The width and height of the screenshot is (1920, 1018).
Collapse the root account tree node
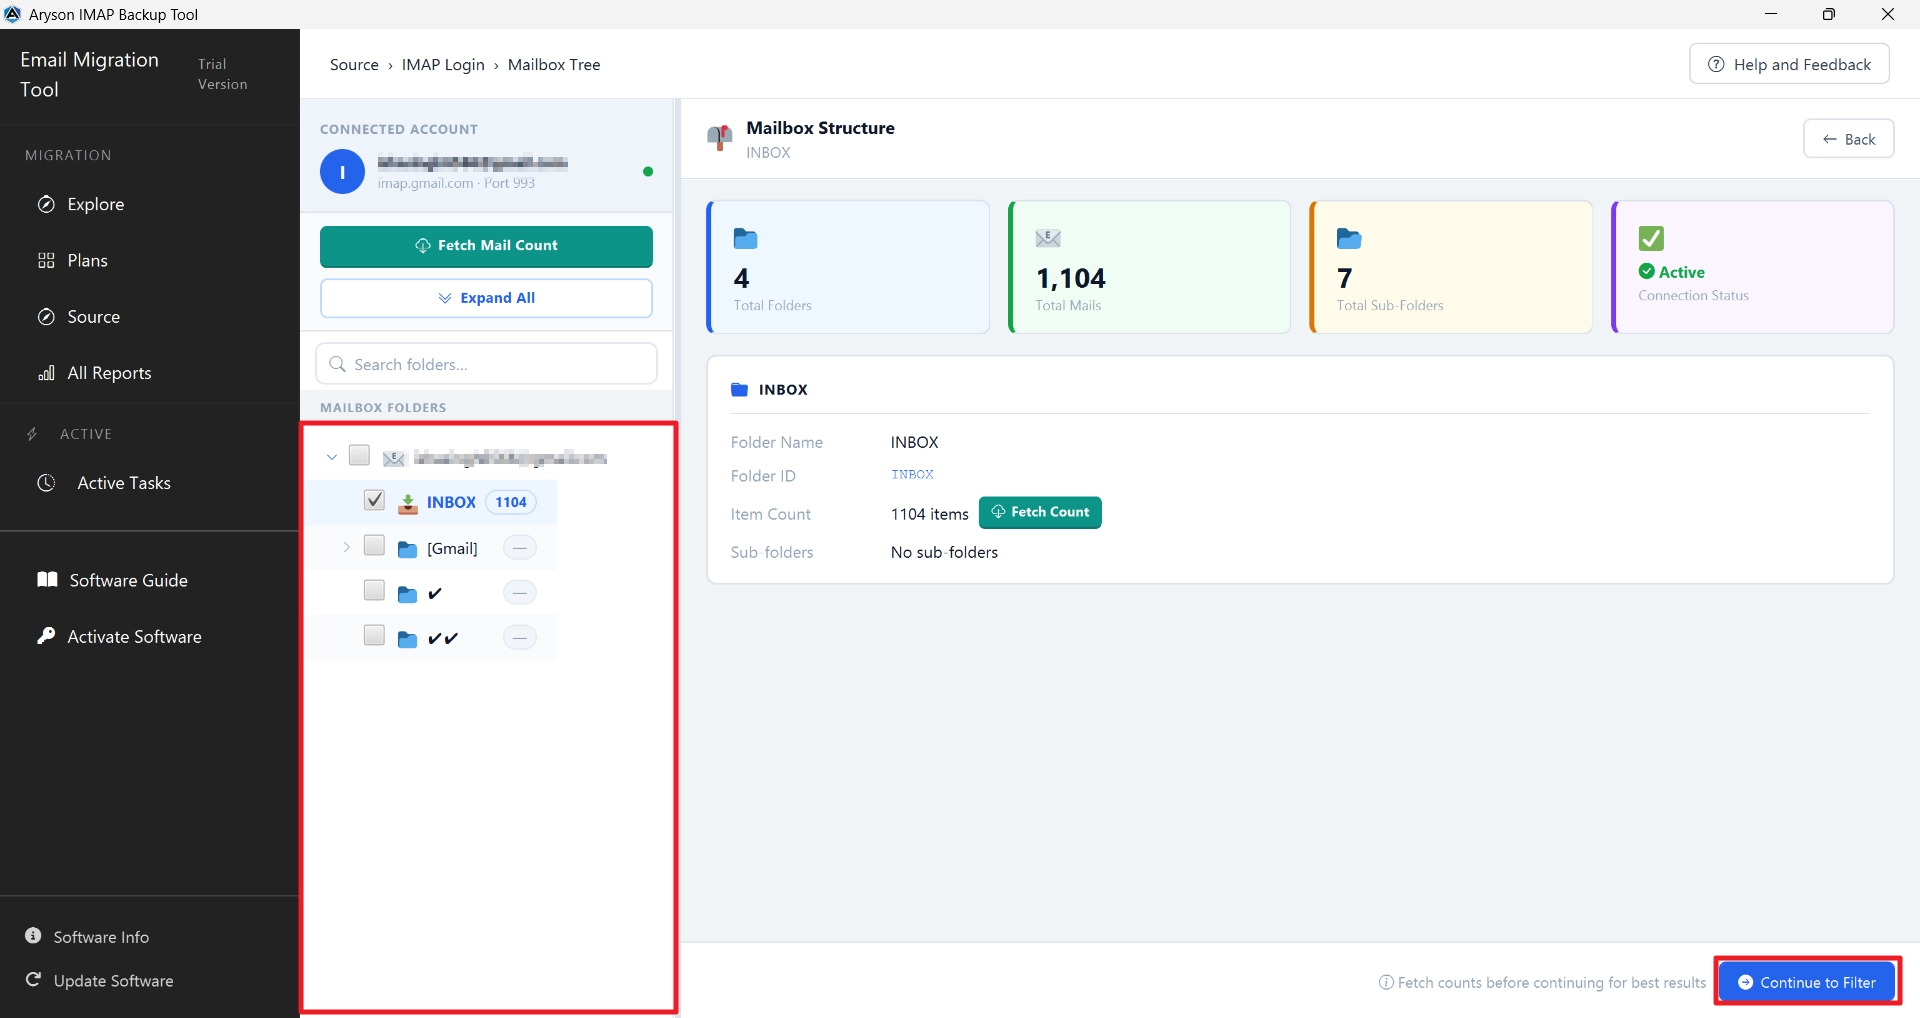(332, 457)
